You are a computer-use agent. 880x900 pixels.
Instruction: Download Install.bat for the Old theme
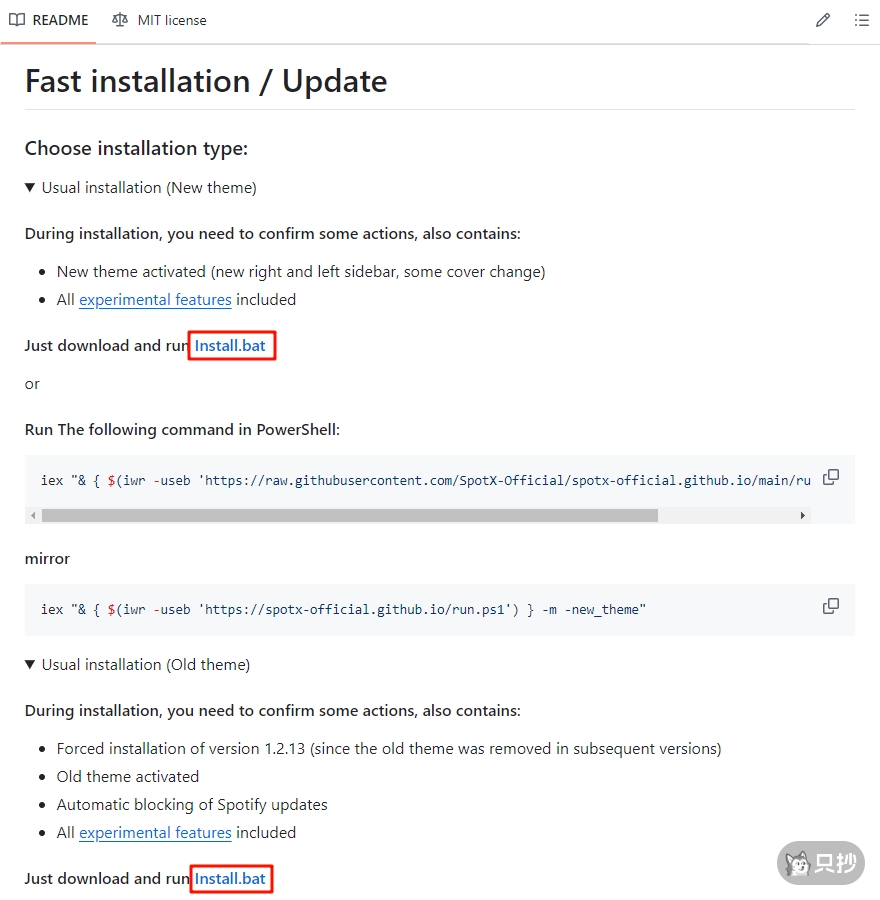tap(230, 879)
